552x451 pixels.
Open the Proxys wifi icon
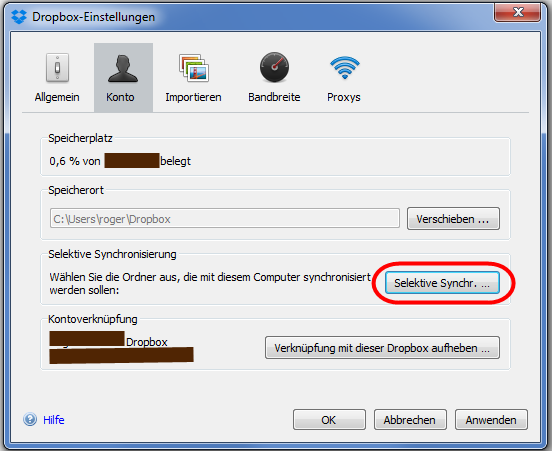[x=345, y=67]
